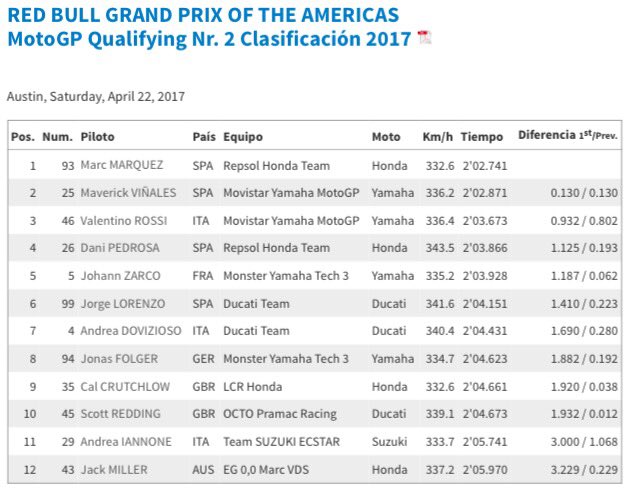
Task: Select the Pos. column header
Action: click(x=23, y=137)
